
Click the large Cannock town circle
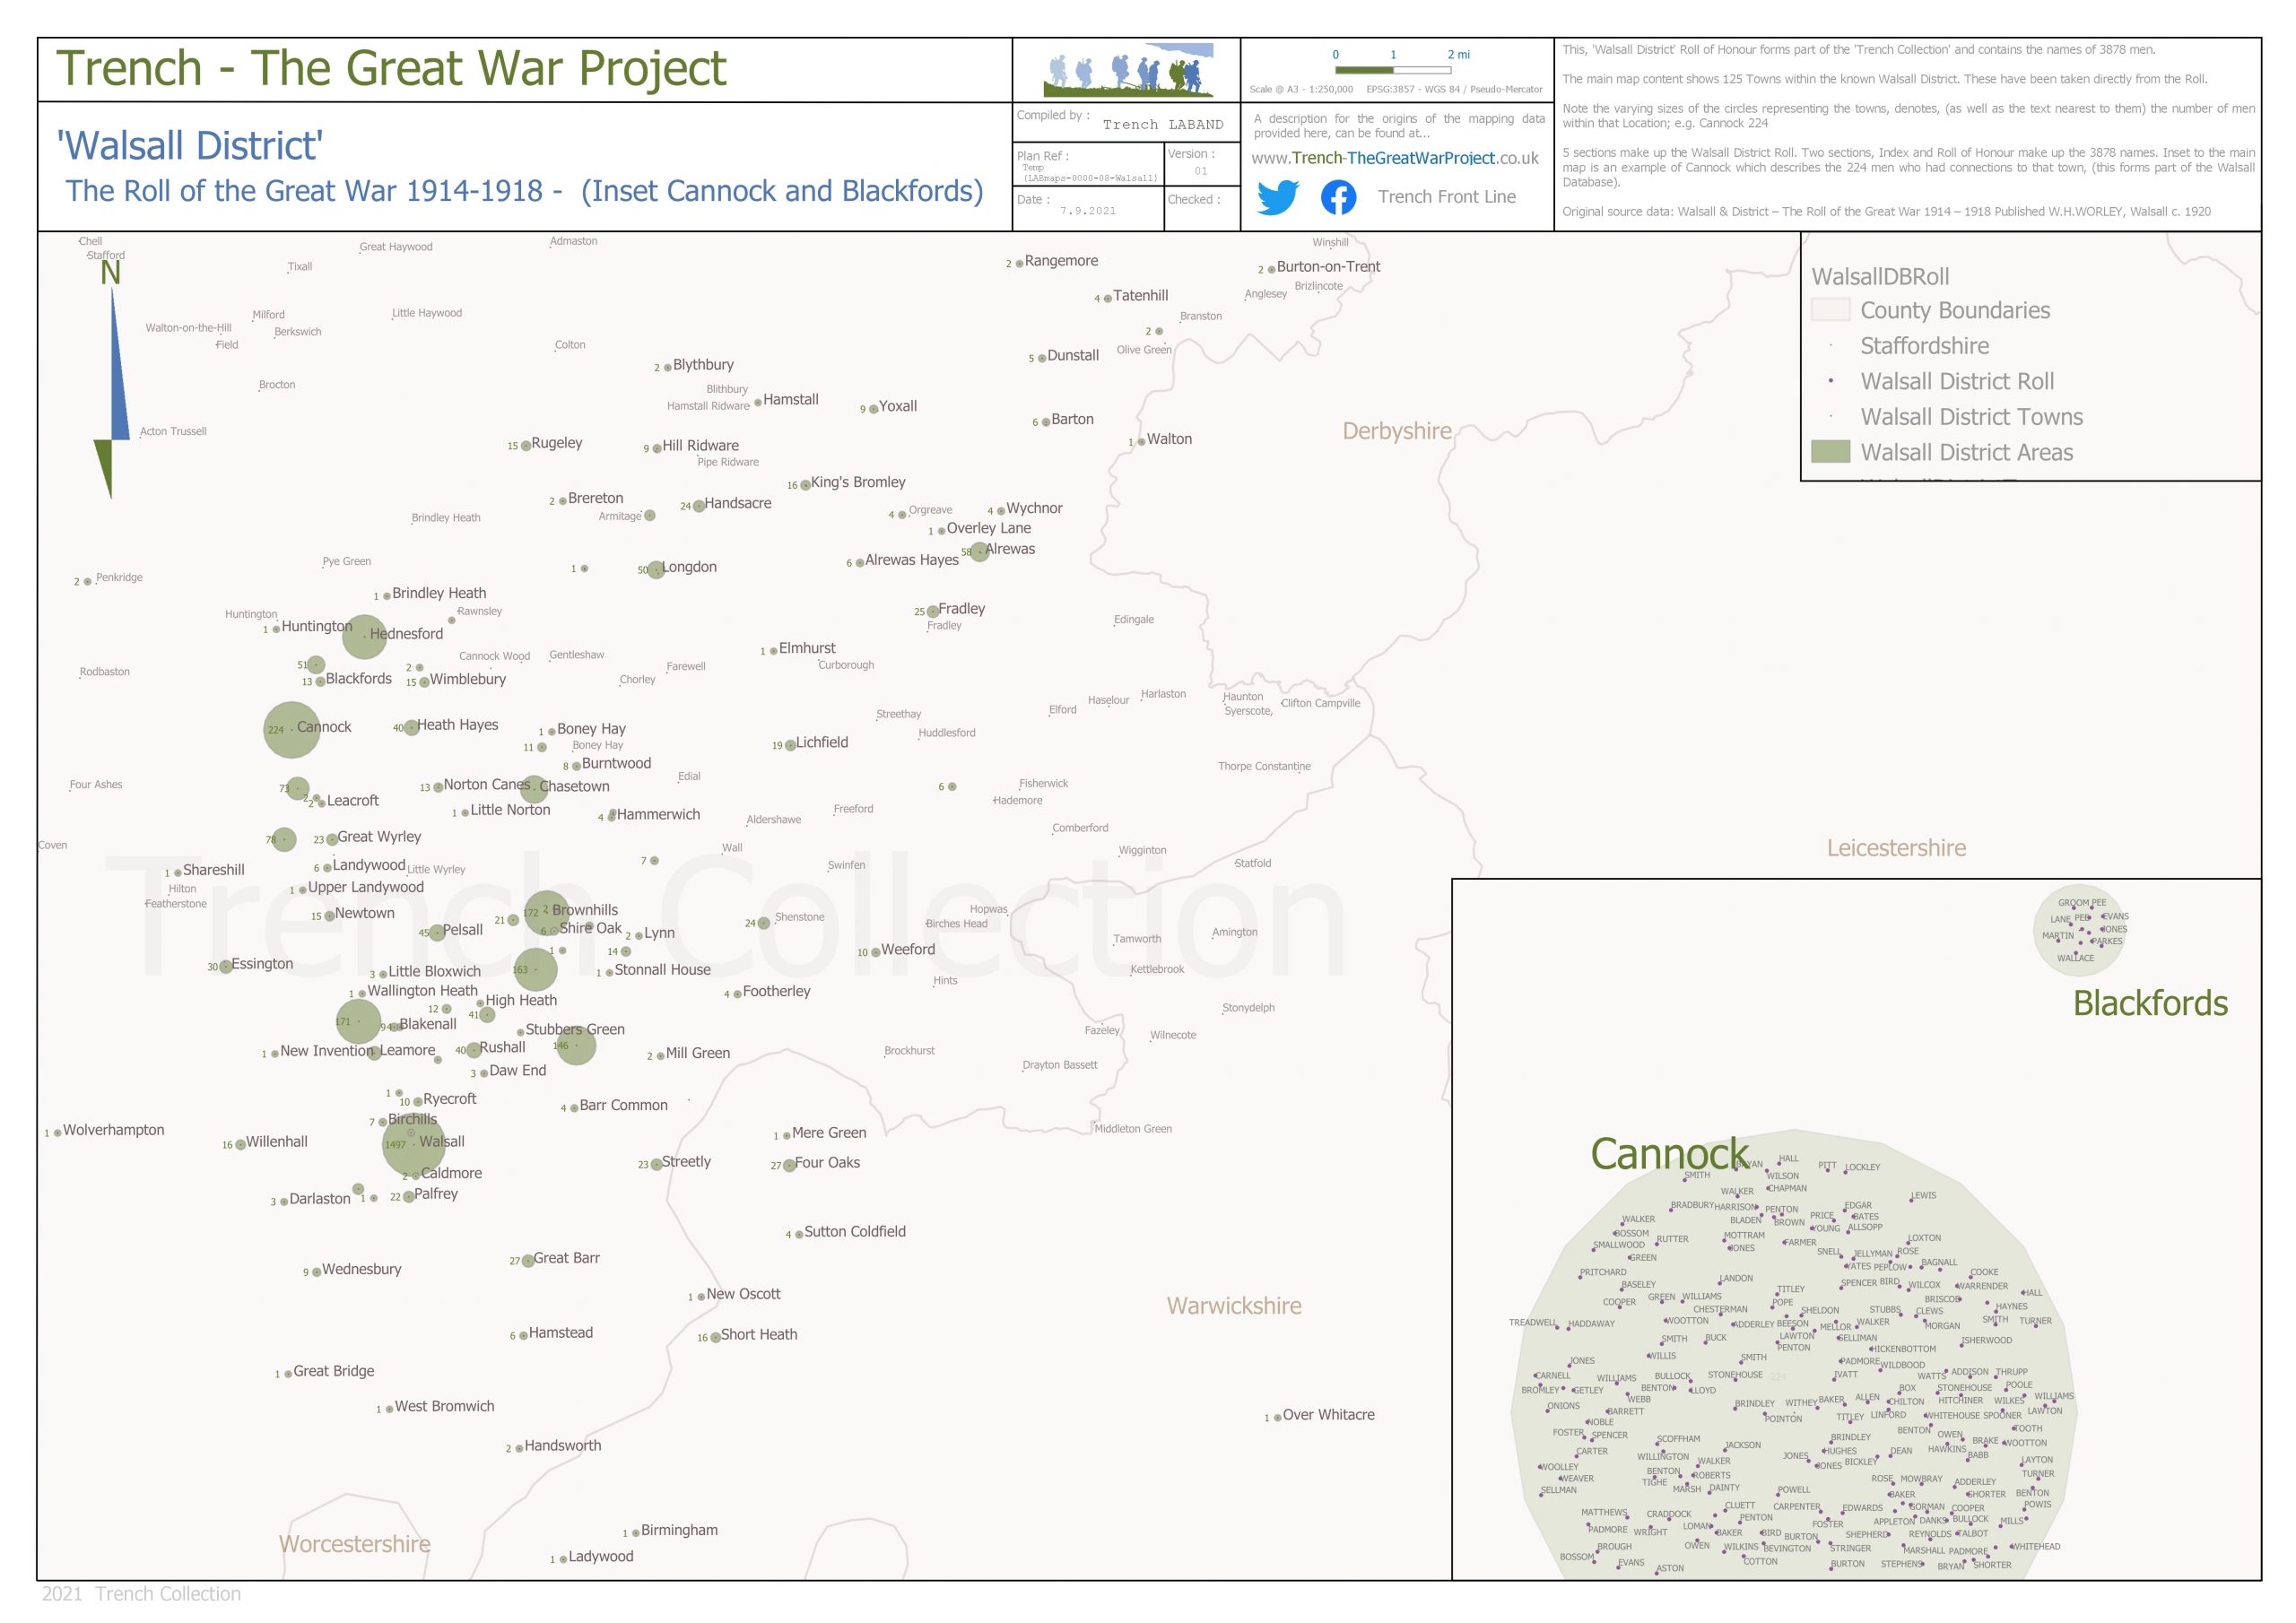pyautogui.click(x=291, y=730)
